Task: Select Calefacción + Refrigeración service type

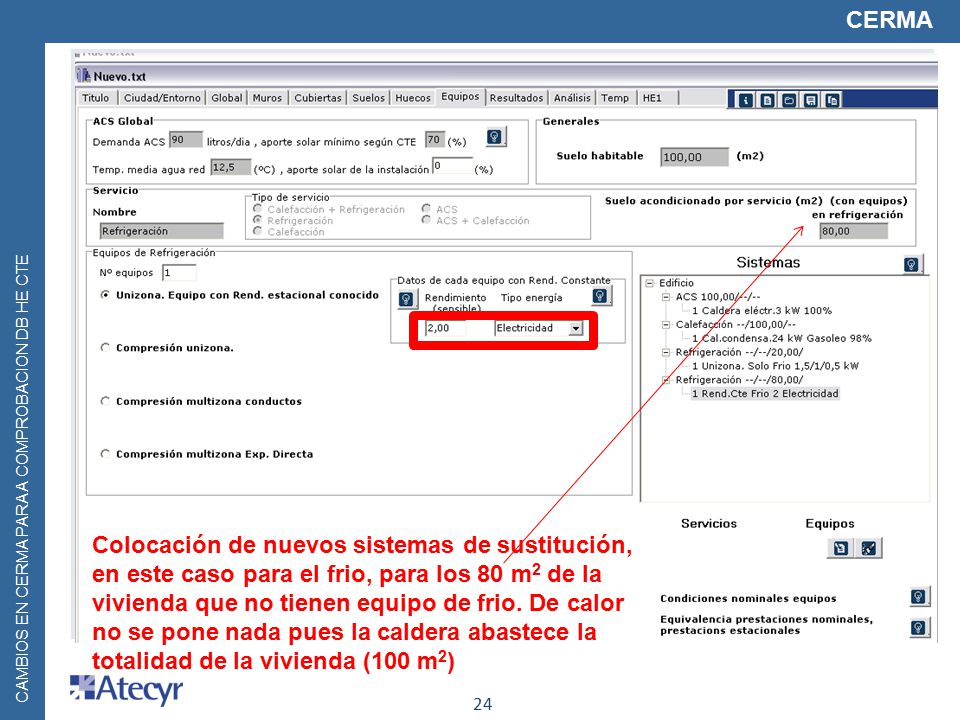Action: 258,209
